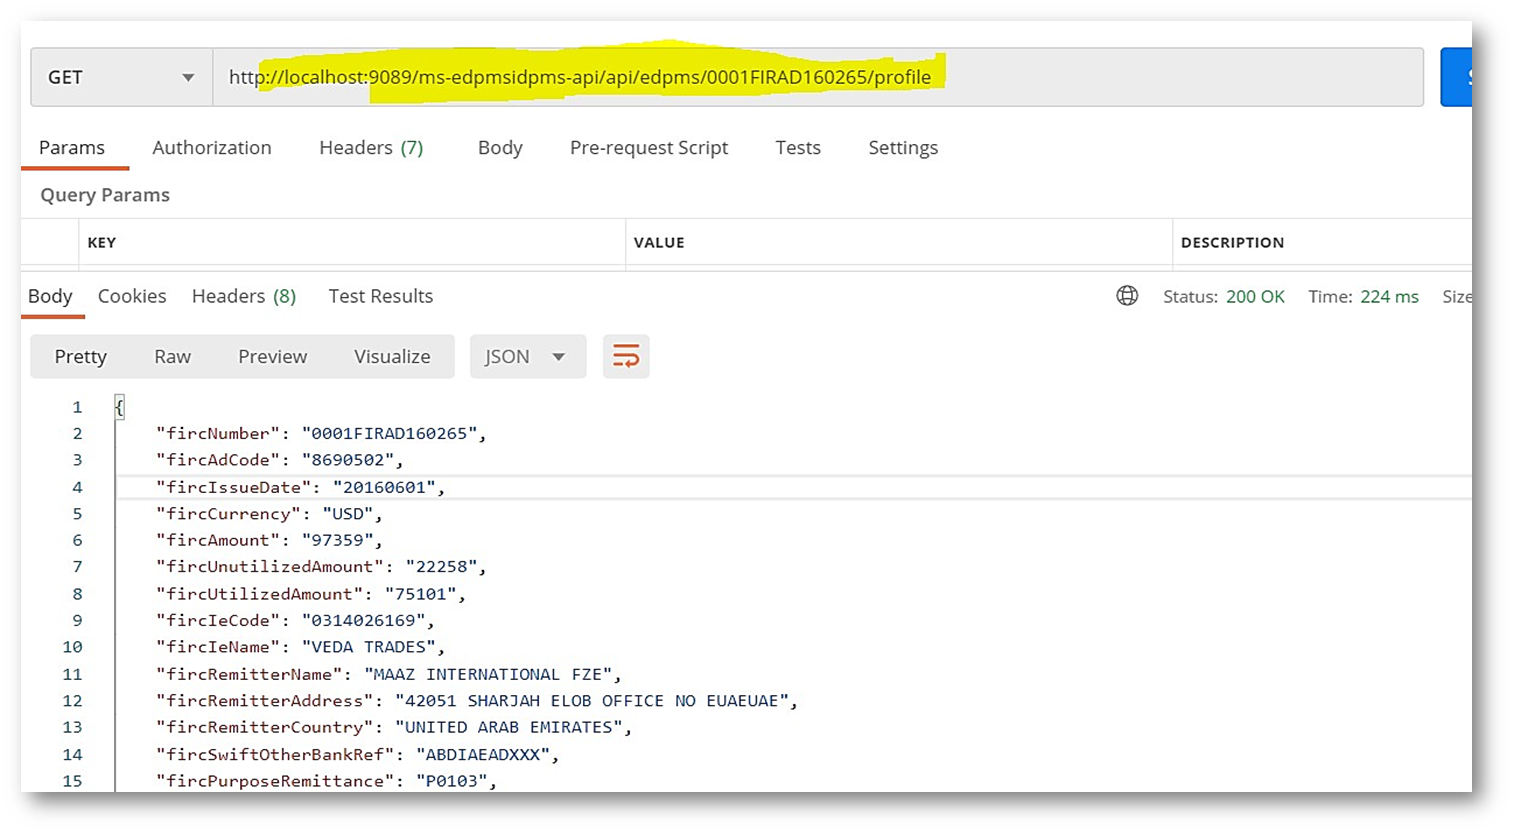The width and height of the screenshot is (1514, 834).
Task: Open the GET method dropdown
Action: (121, 77)
